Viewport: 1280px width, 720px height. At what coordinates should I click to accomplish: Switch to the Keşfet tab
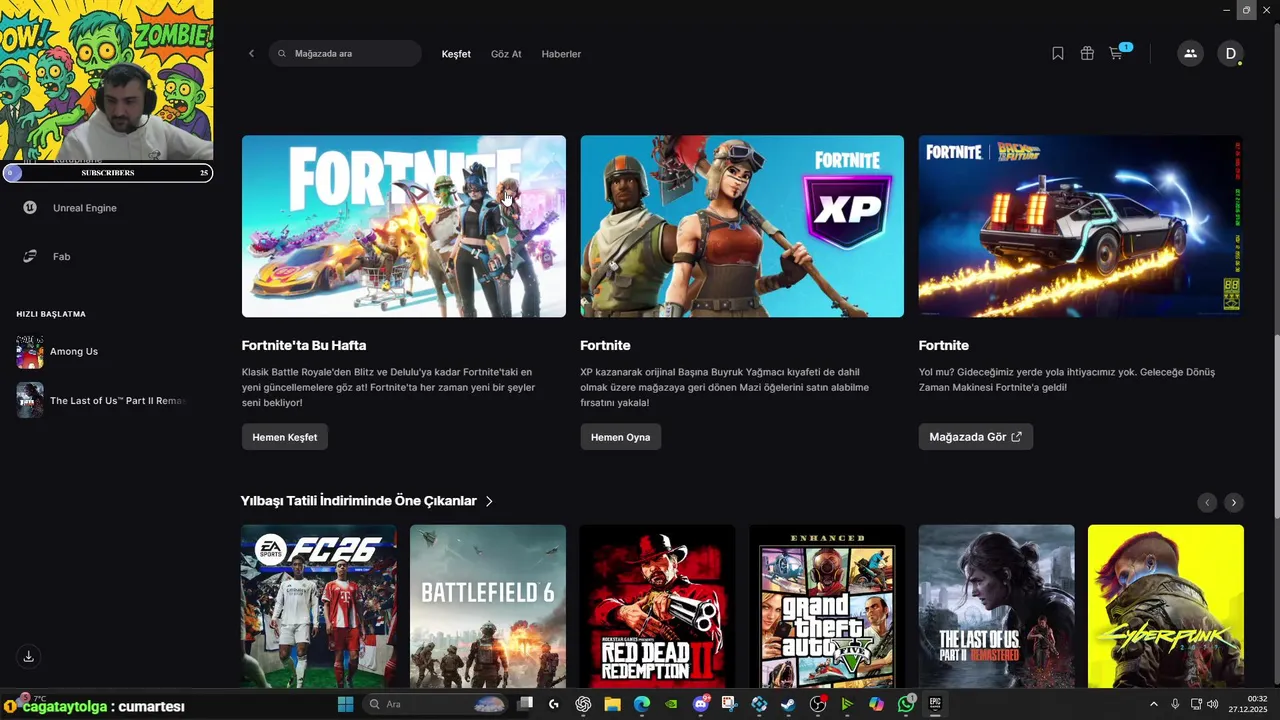(x=456, y=54)
